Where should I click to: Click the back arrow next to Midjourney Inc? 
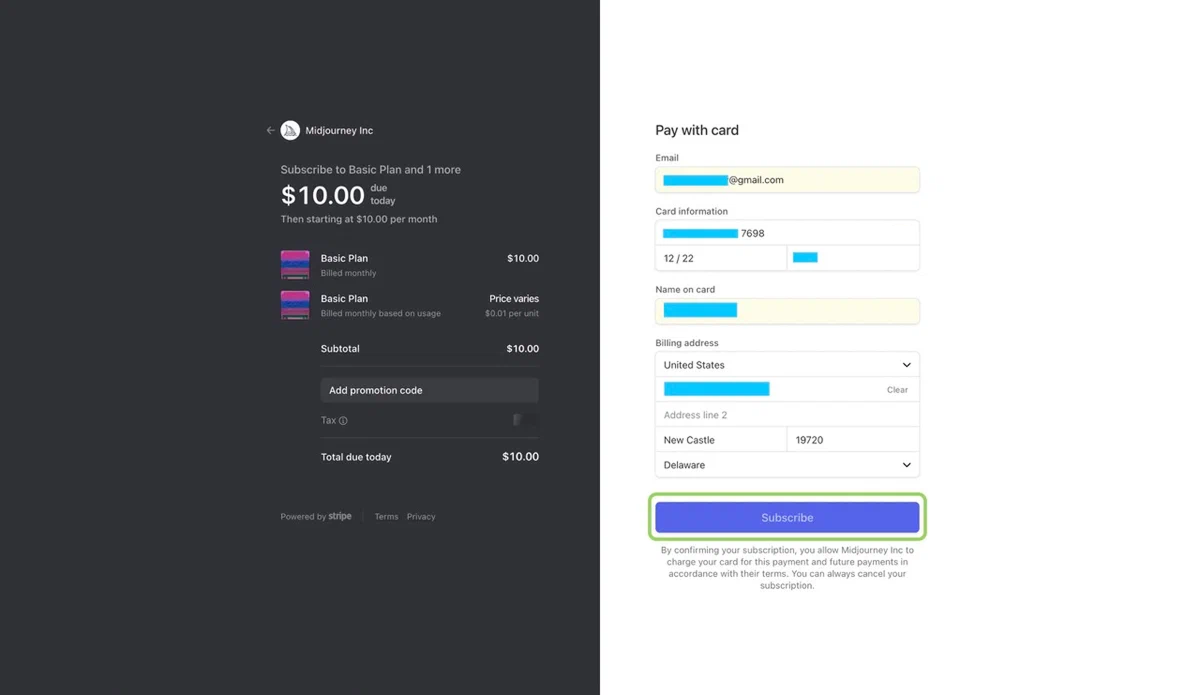(x=270, y=130)
